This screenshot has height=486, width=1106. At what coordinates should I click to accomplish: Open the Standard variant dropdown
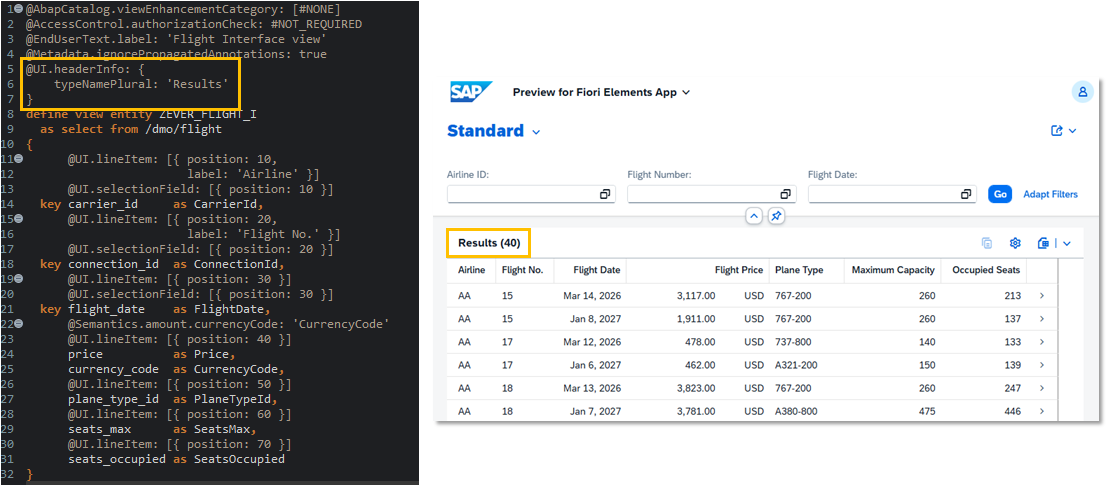click(x=536, y=132)
